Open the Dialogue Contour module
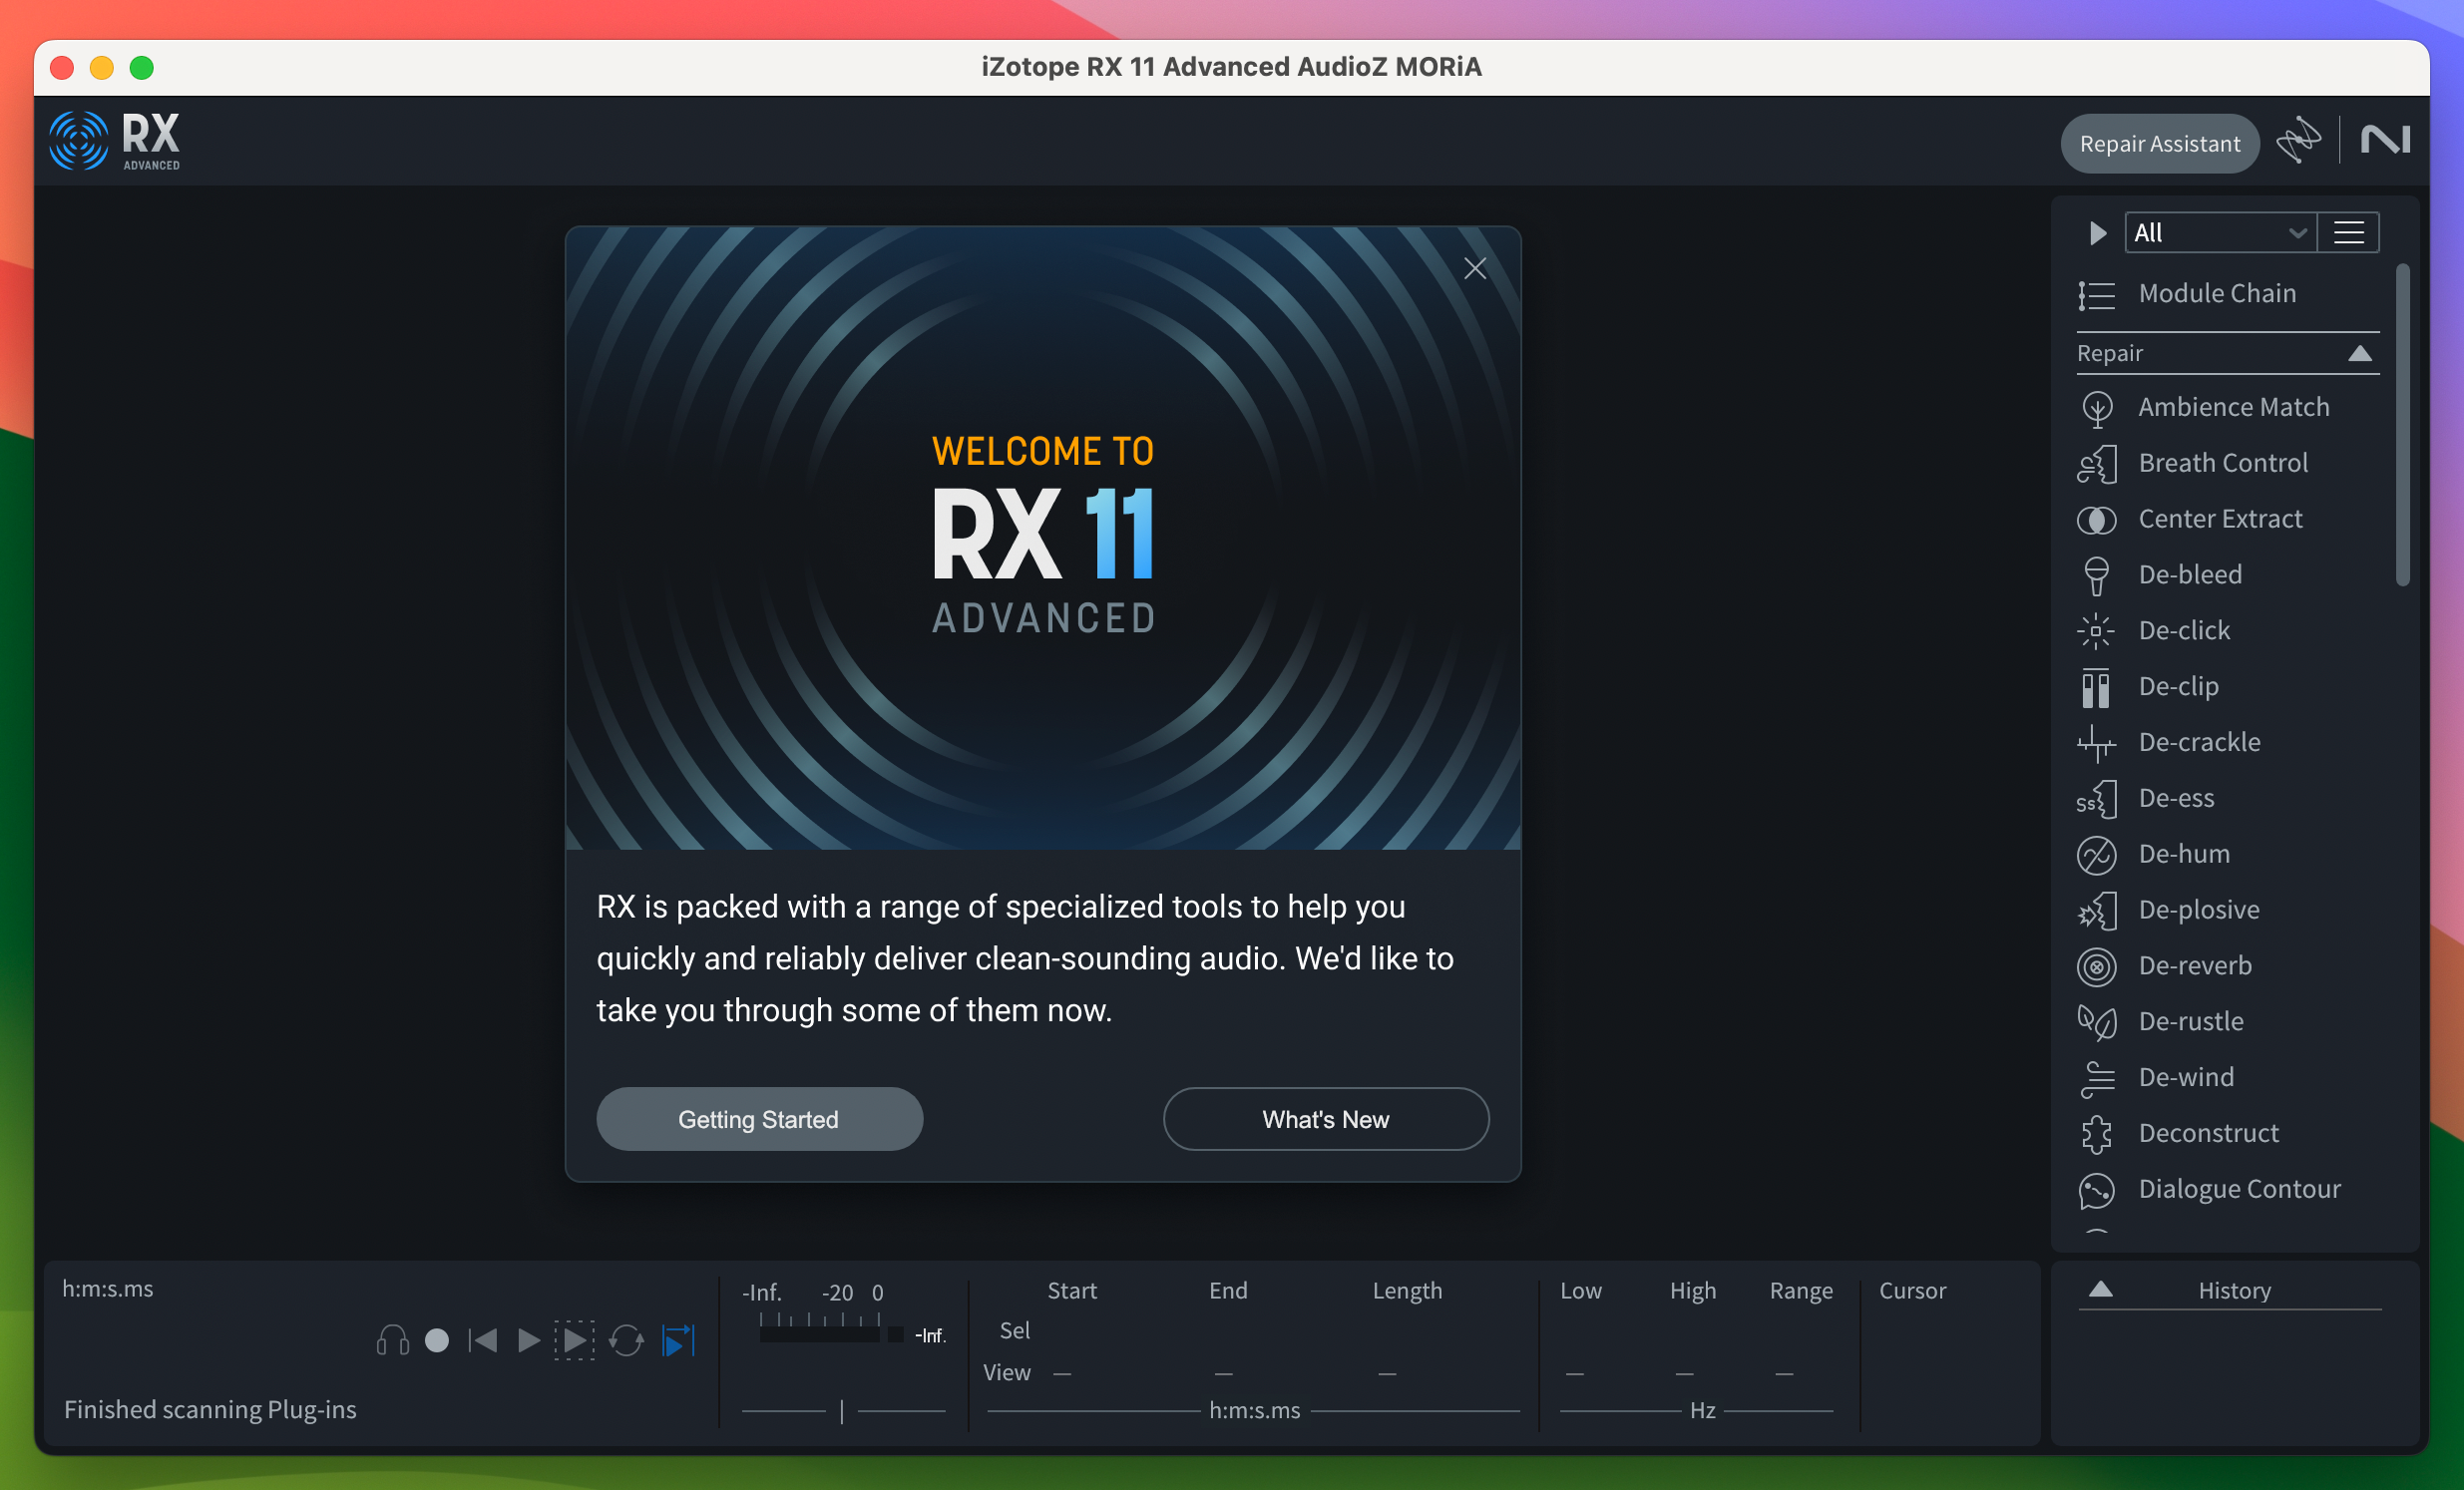This screenshot has width=2464, height=1490. click(2210, 1189)
